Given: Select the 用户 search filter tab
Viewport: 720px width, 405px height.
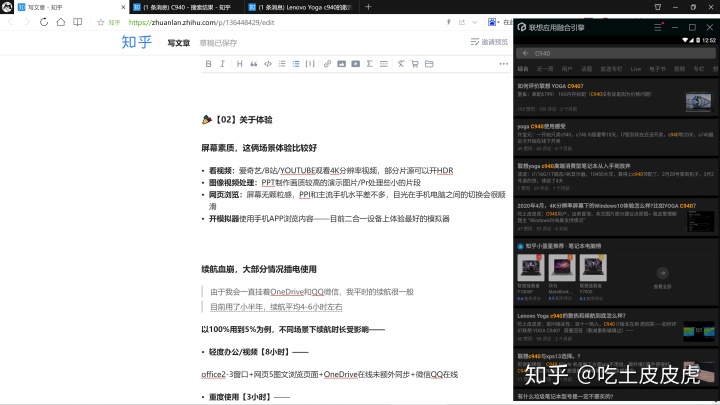Looking at the screenshot, I should coord(567,69).
